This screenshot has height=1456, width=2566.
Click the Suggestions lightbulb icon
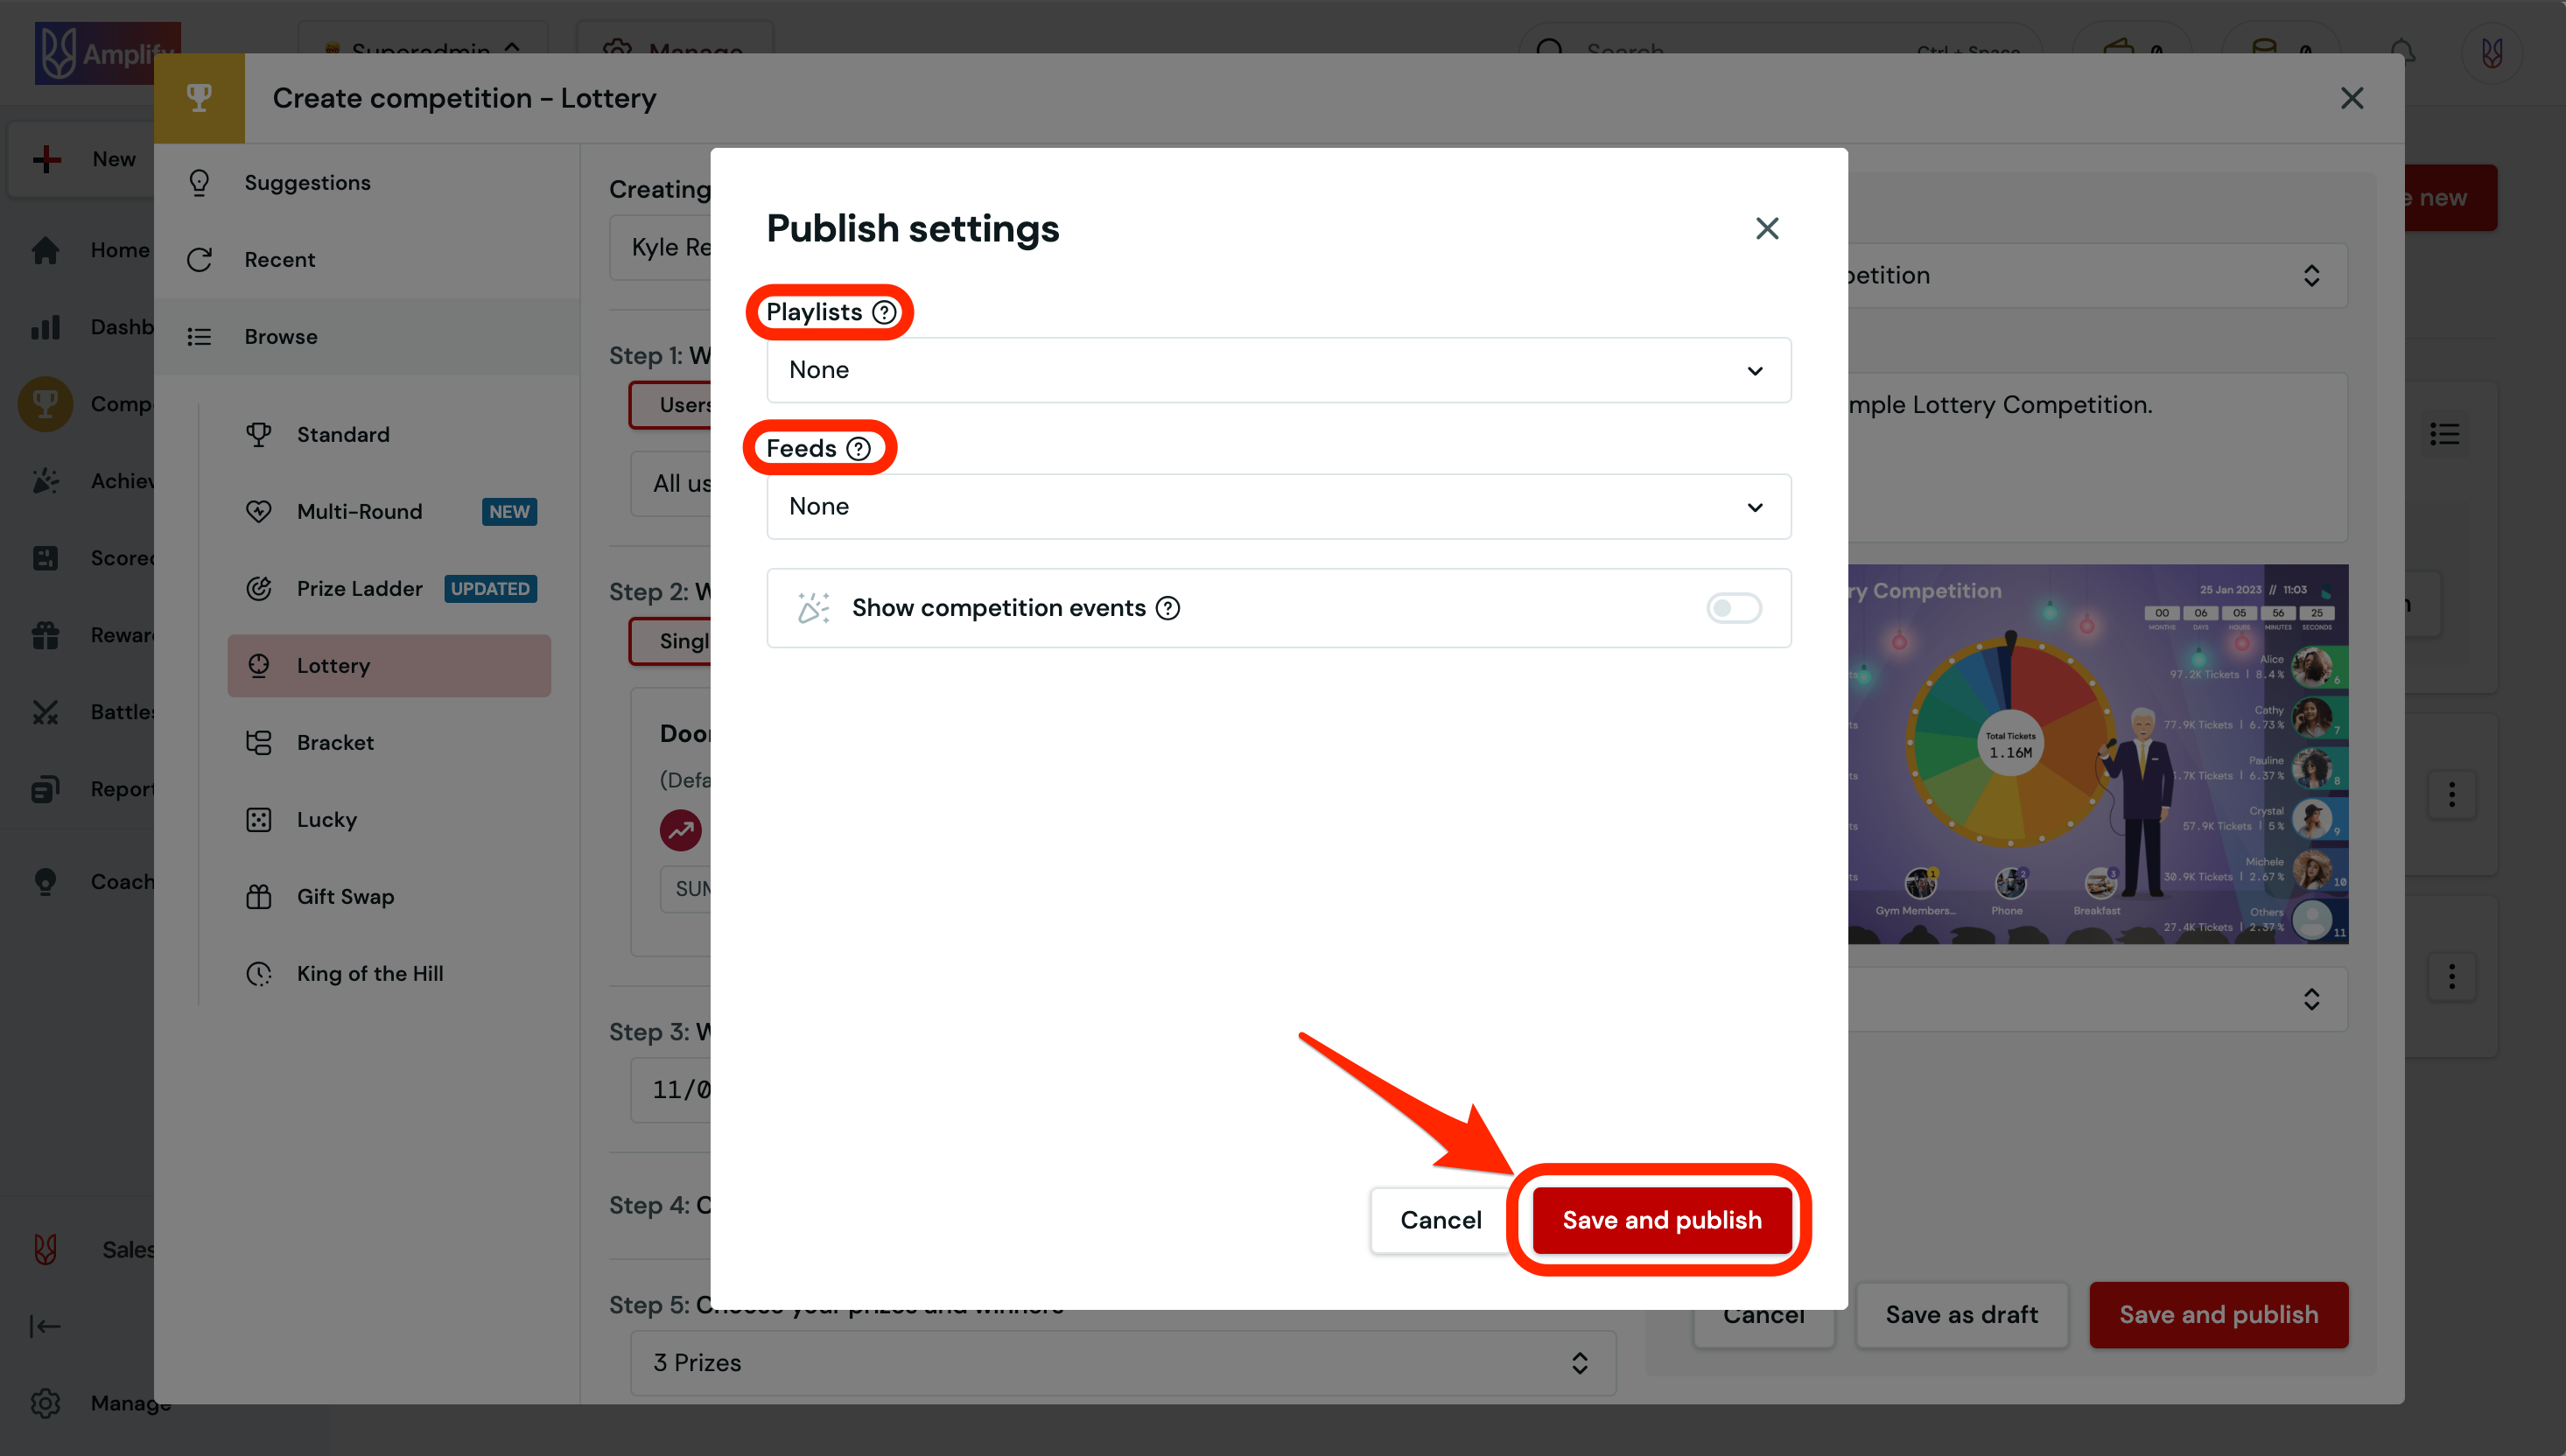pos(199,182)
